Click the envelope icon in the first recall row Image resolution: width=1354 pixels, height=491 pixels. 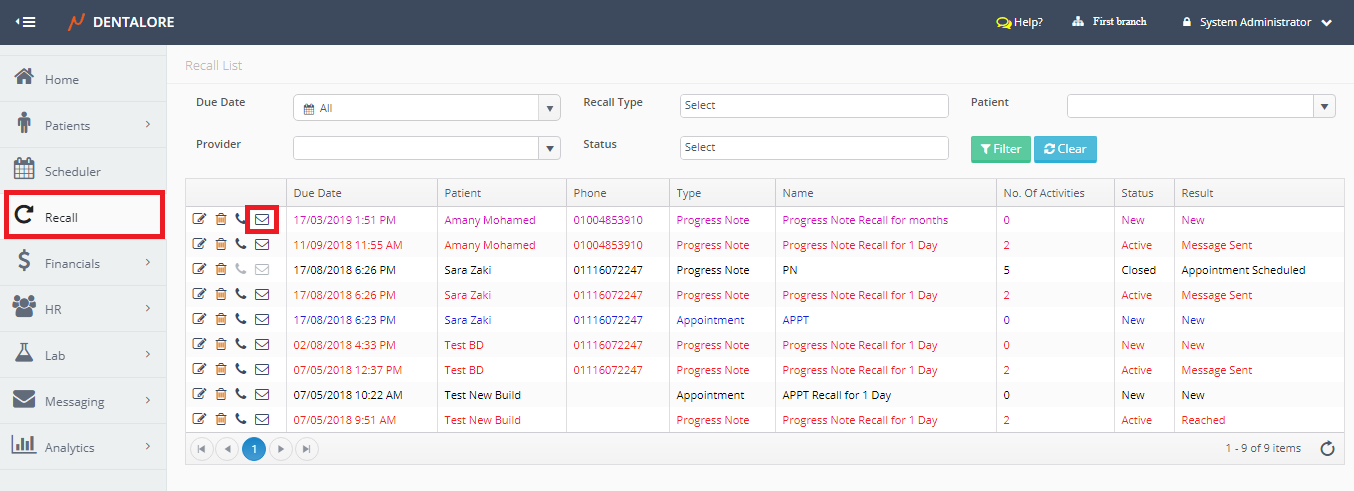[262, 219]
